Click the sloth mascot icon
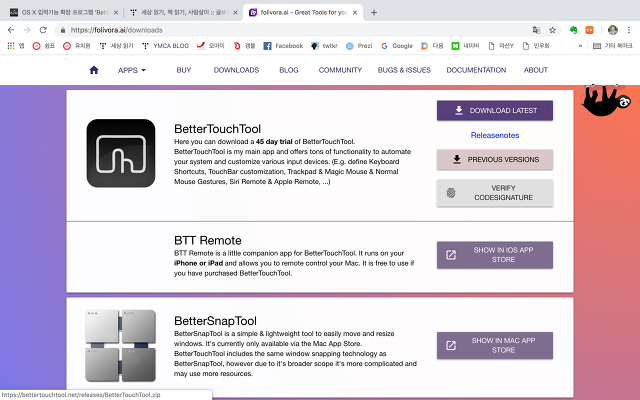This screenshot has width=640, height=400. coord(605,100)
